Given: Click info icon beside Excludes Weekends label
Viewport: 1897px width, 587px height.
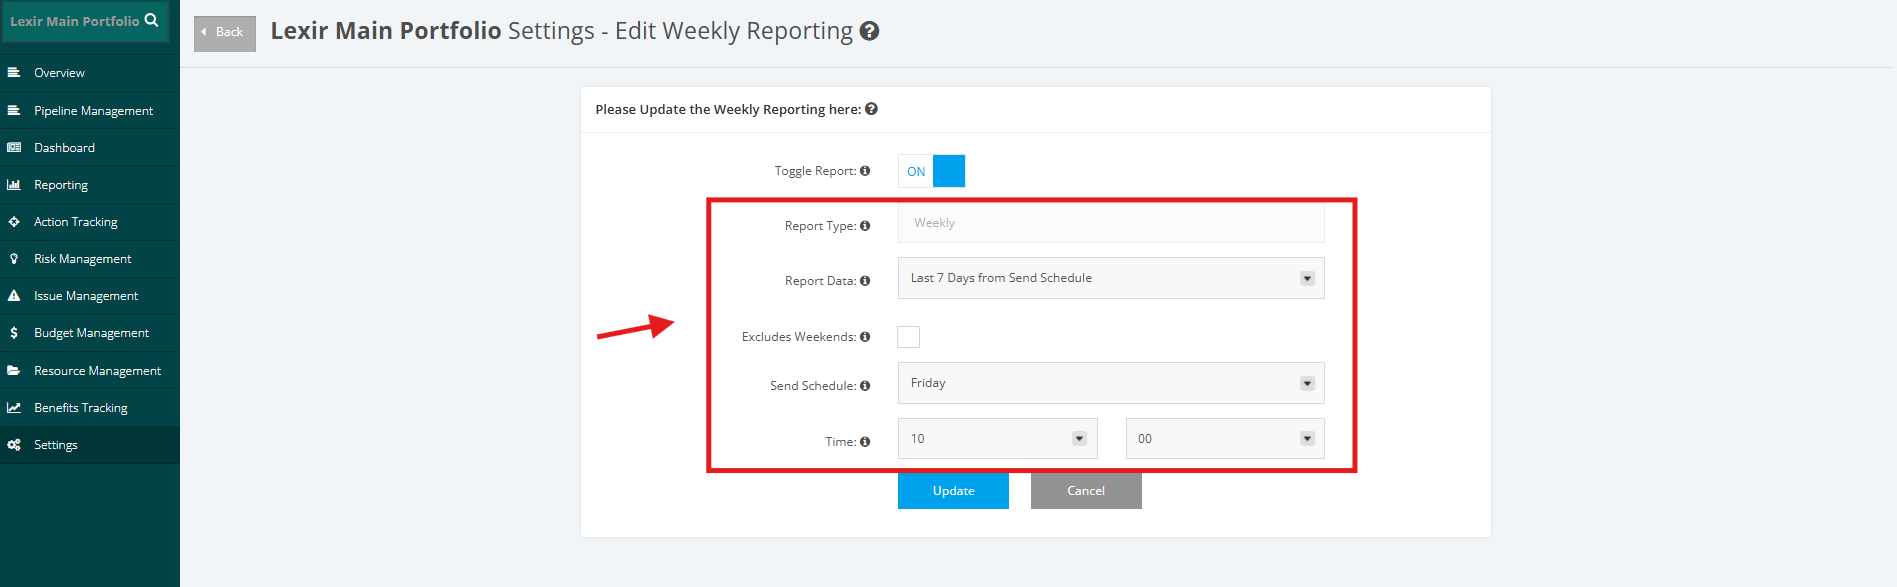Looking at the screenshot, I should [865, 337].
